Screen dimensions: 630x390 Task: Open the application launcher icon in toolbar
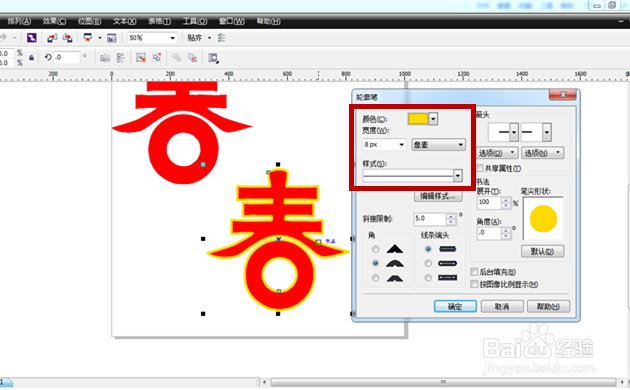pyautogui.click(x=31, y=38)
